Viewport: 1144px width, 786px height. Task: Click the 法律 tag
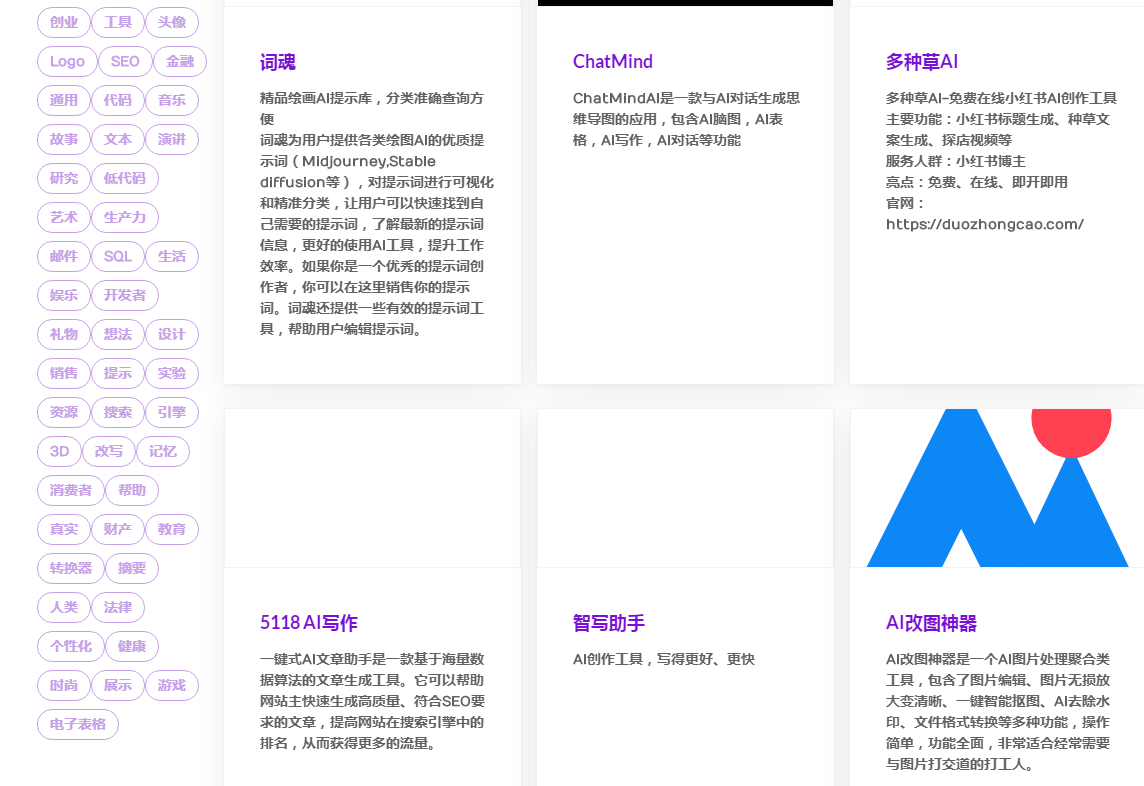coord(117,607)
